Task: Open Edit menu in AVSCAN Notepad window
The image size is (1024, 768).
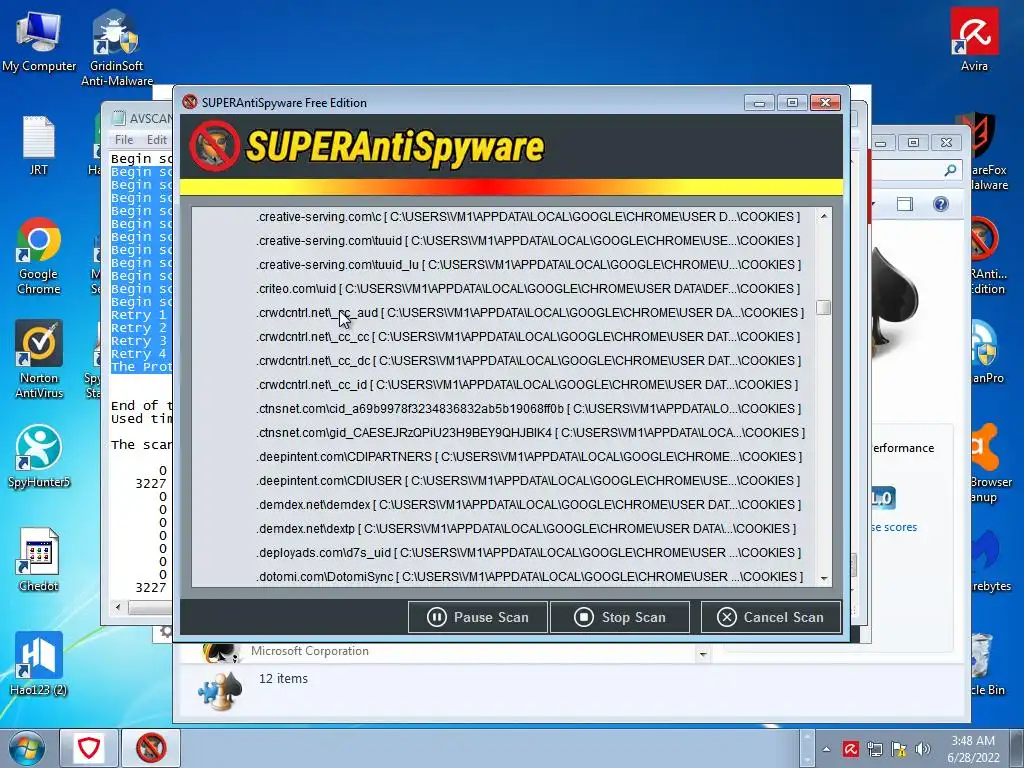Action: pyautogui.click(x=157, y=139)
